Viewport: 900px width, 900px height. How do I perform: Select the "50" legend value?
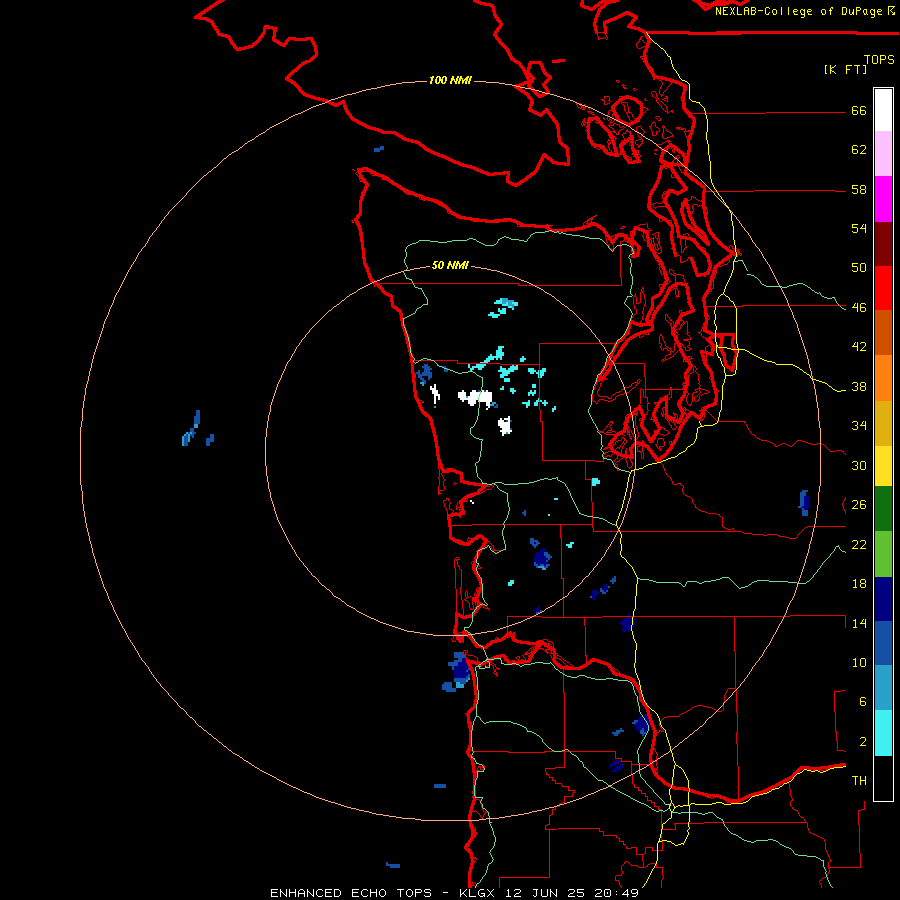(859, 268)
